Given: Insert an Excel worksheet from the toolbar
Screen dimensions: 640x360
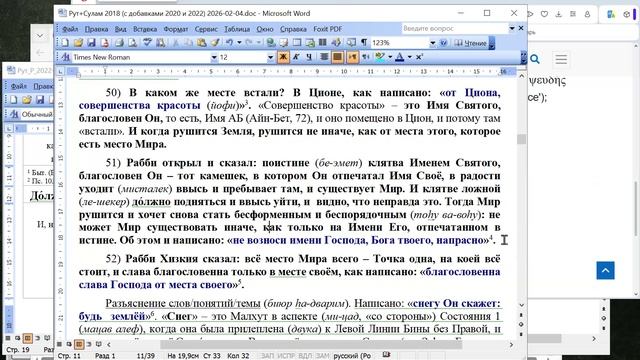Looking at the screenshot, I should tap(310, 42).
